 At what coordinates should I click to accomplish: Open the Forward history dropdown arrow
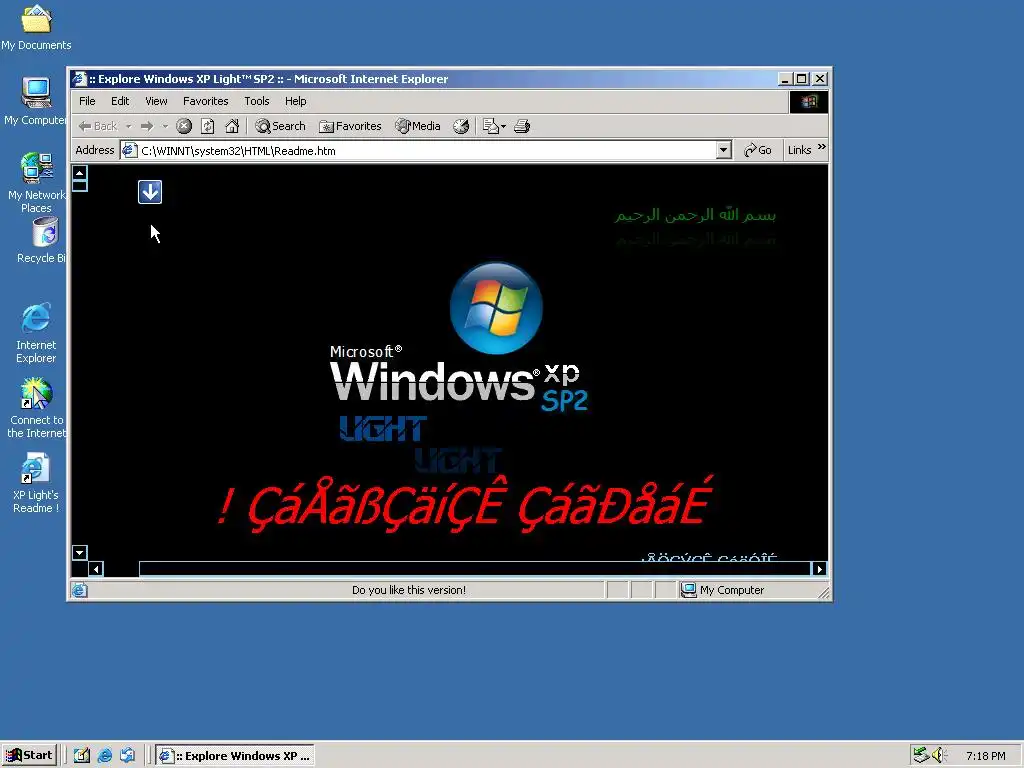165,126
